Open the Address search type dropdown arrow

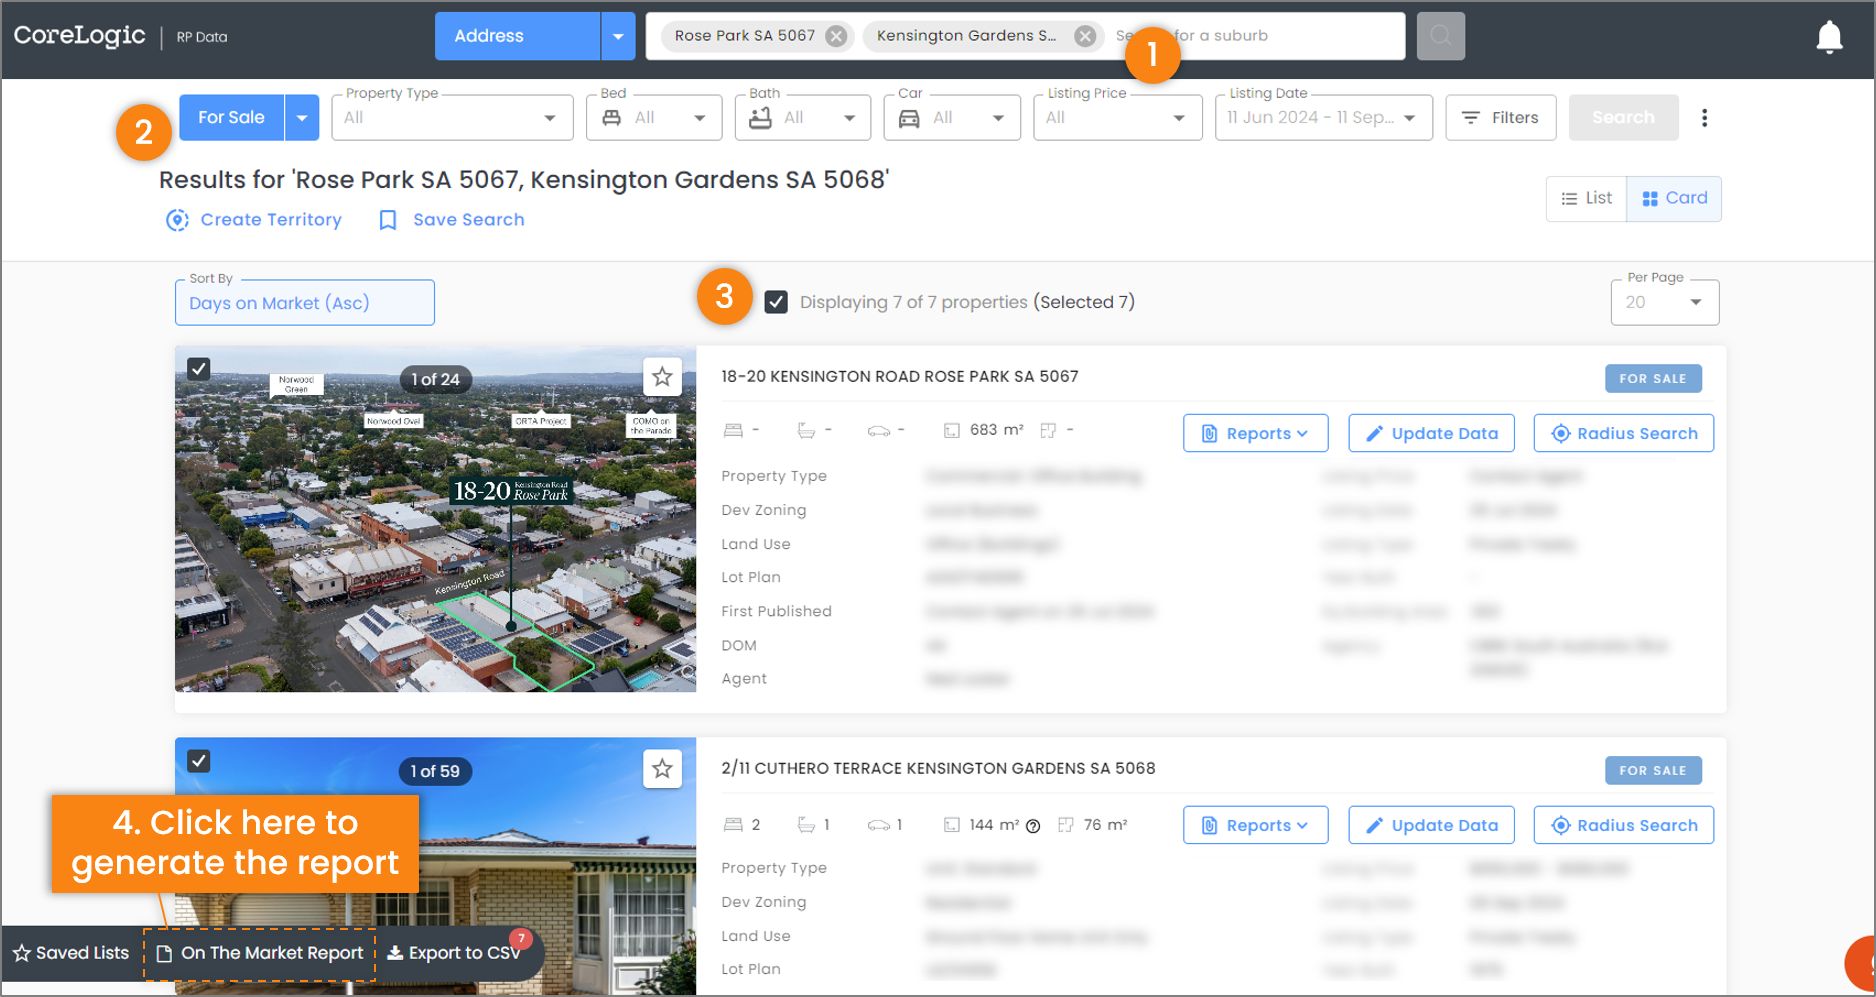tap(618, 36)
